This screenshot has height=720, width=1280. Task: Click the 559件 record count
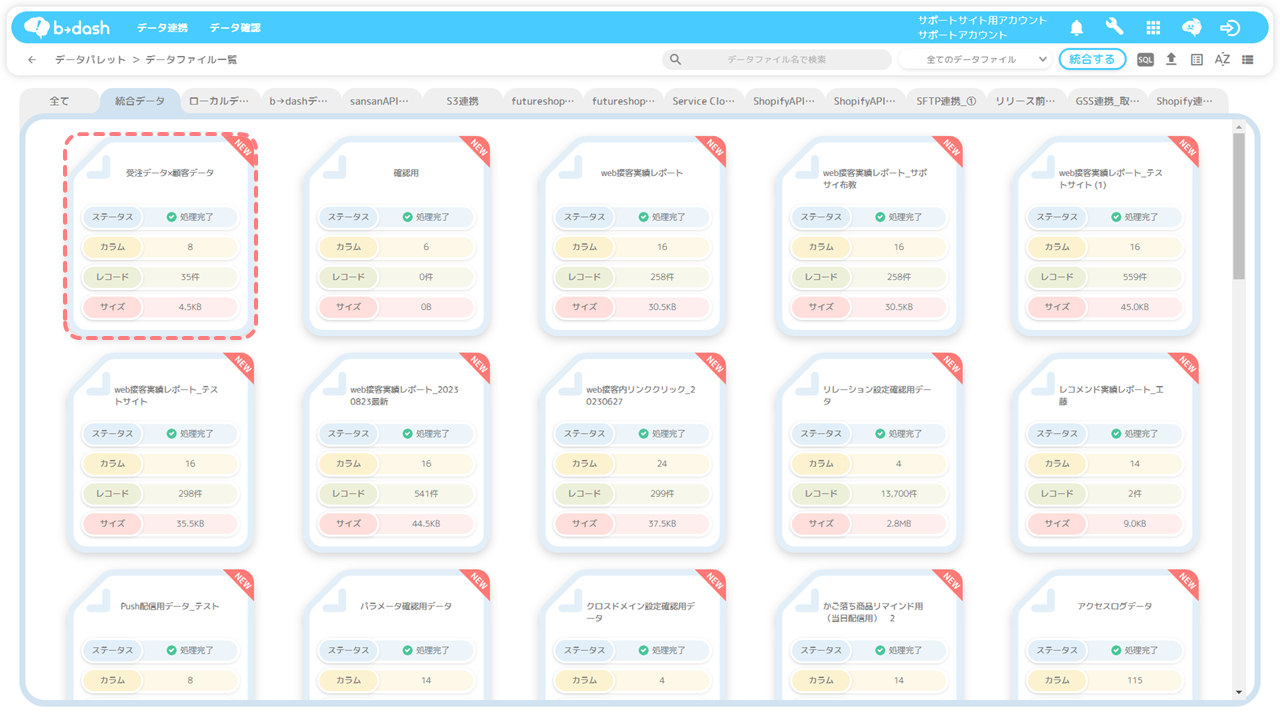(1134, 277)
